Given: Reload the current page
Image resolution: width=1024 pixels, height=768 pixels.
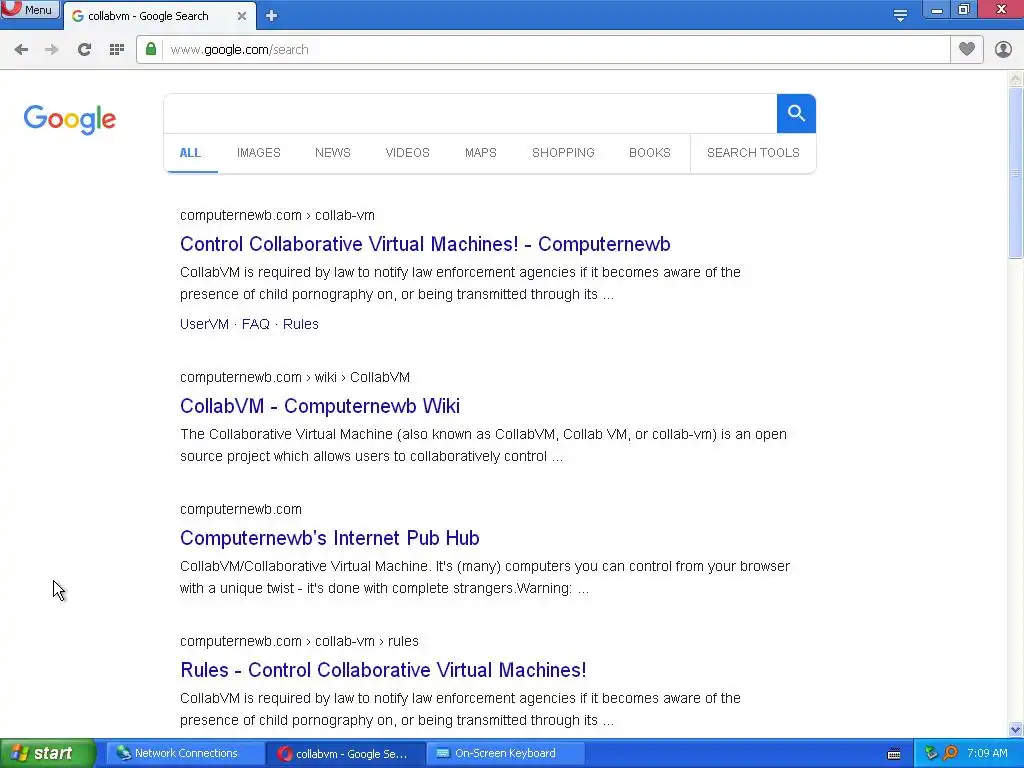Looking at the screenshot, I should coord(84,50).
